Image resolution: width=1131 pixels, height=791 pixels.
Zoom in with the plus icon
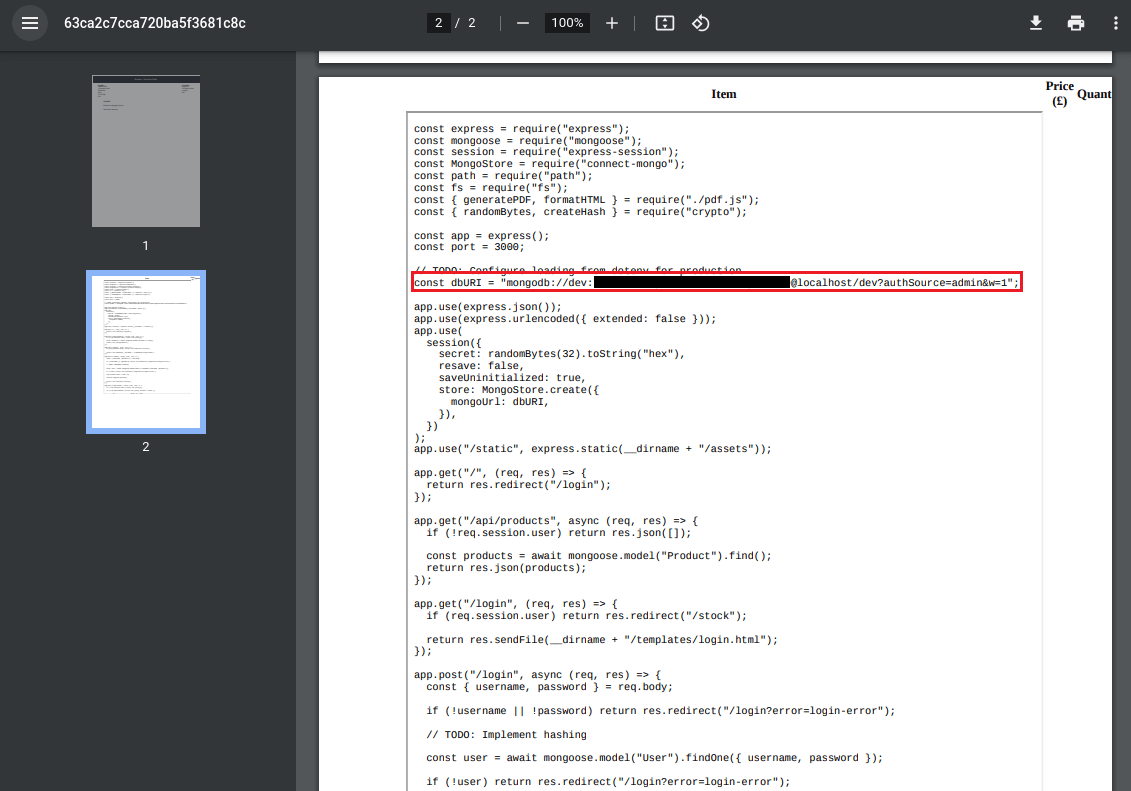click(x=612, y=23)
